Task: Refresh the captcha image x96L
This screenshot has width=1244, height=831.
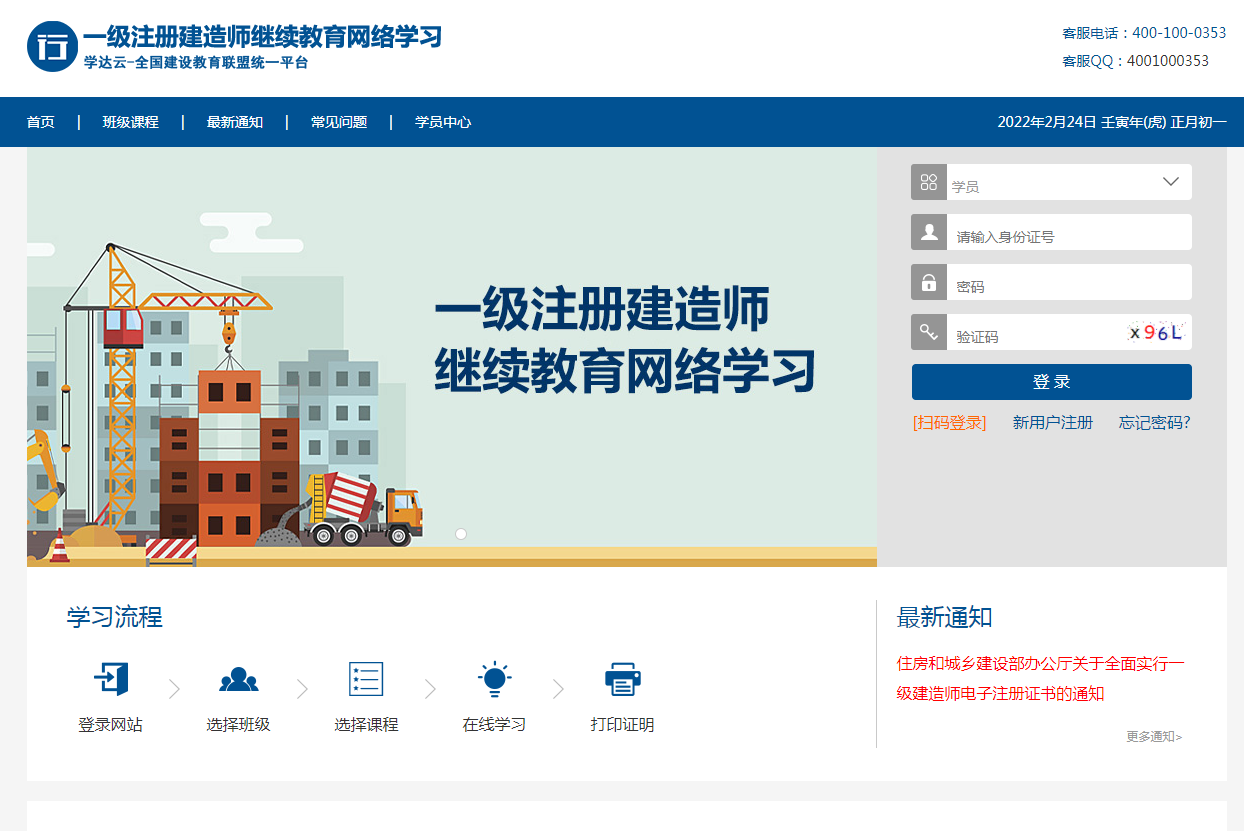Action: [x=1155, y=333]
